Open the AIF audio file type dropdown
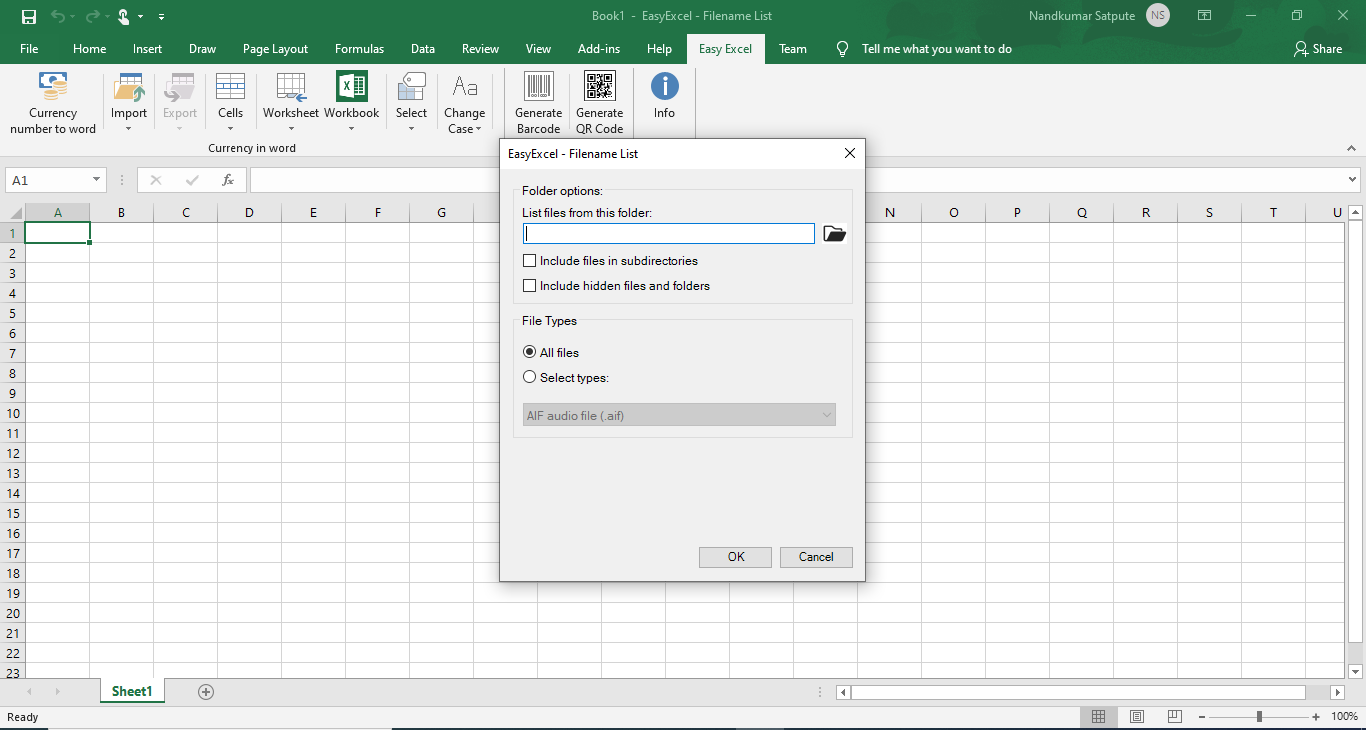This screenshot has height=730, width=1366. pyautogui.click(x=680, y=415)
